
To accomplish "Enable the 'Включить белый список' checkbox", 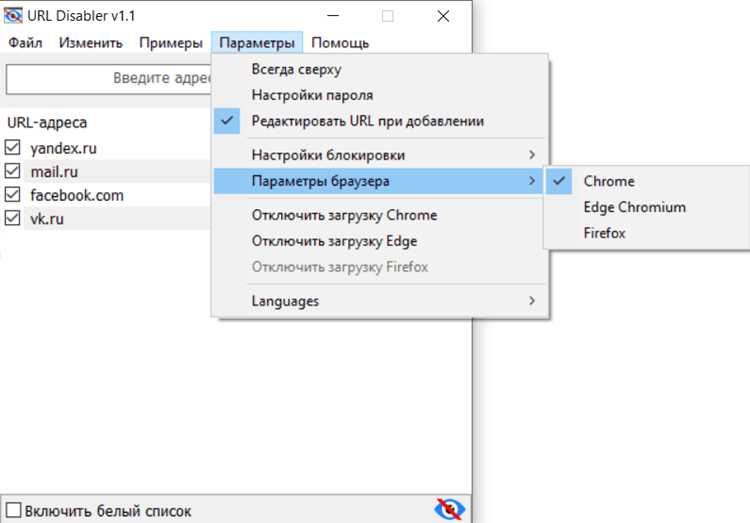I will (x=13, y=510).
